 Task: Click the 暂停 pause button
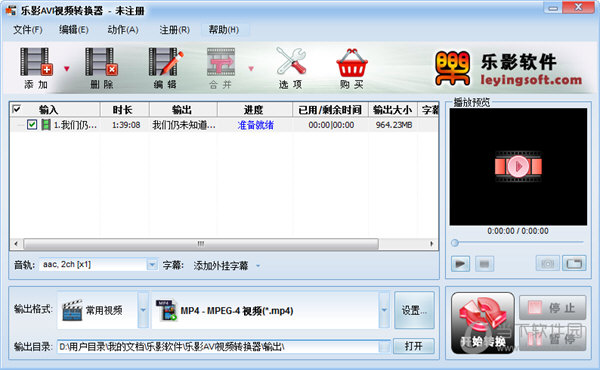(552, 338)
